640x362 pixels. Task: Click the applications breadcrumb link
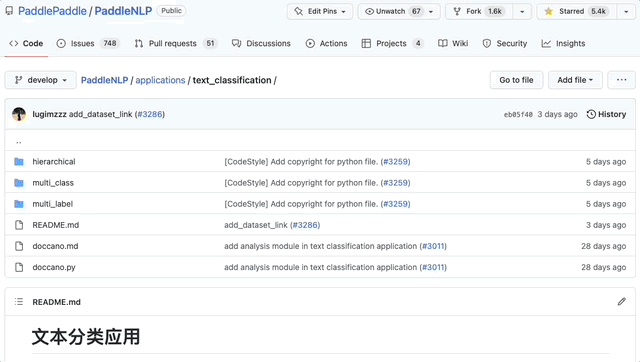coord(160,80)
